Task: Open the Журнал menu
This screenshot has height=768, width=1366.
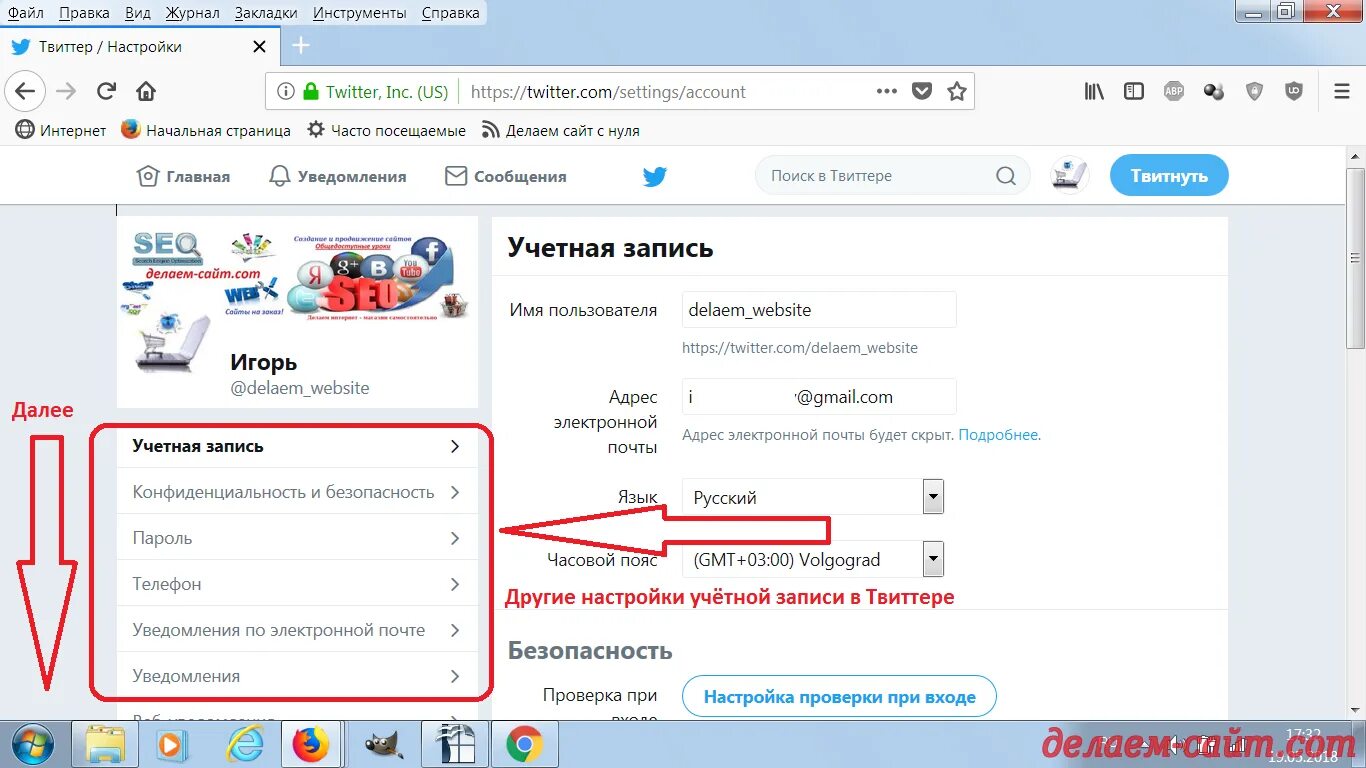Action: [192, 13]
